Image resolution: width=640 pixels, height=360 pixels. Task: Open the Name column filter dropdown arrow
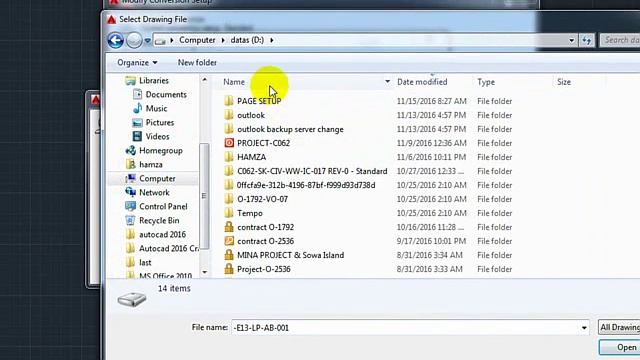[x=387, y=82]
